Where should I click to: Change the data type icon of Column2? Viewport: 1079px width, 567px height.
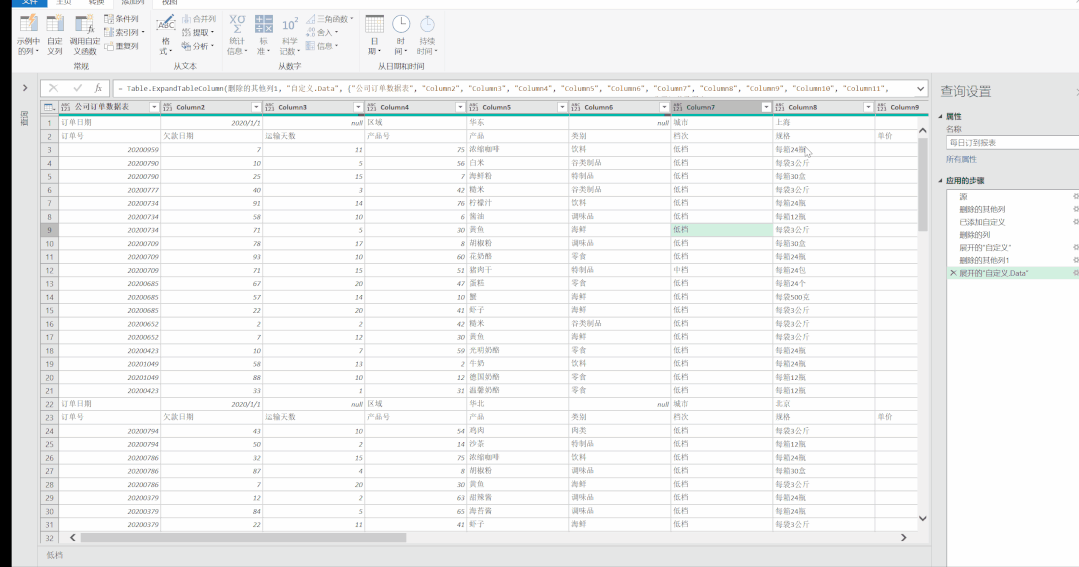coord(167,107)
